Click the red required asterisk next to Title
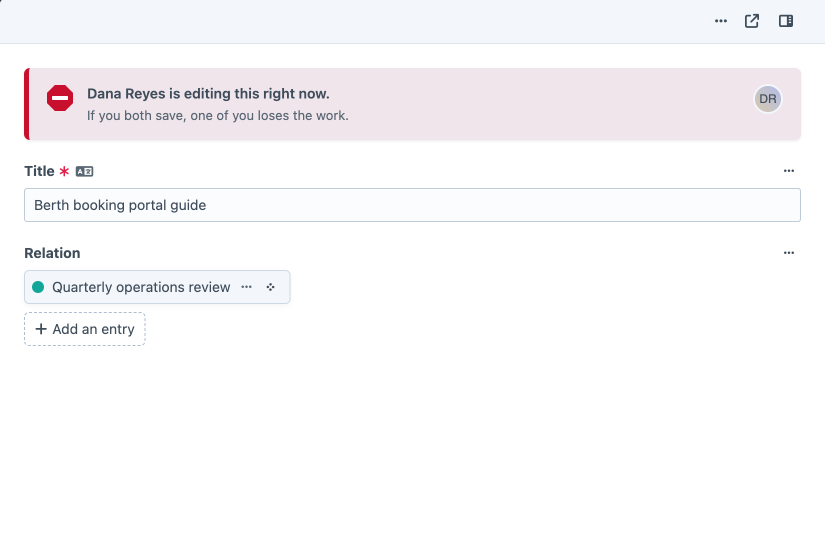The image size is (825, 560). pyautogui.click(x=64, y=172)
